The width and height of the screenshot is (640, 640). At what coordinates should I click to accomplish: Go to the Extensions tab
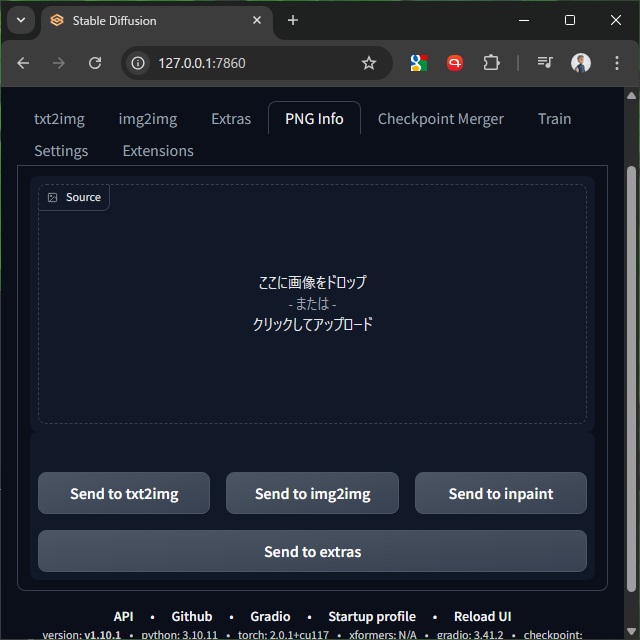point(158,151)
